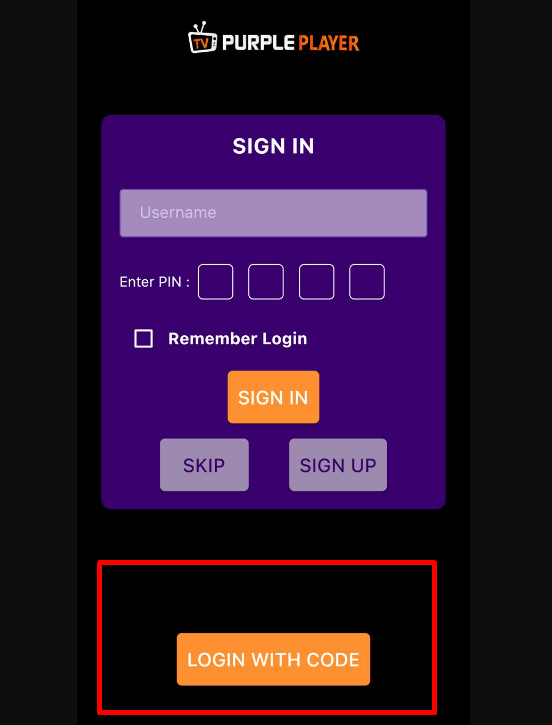
Task: Click the Enter PIN label
Action: (x=154, y=282)
